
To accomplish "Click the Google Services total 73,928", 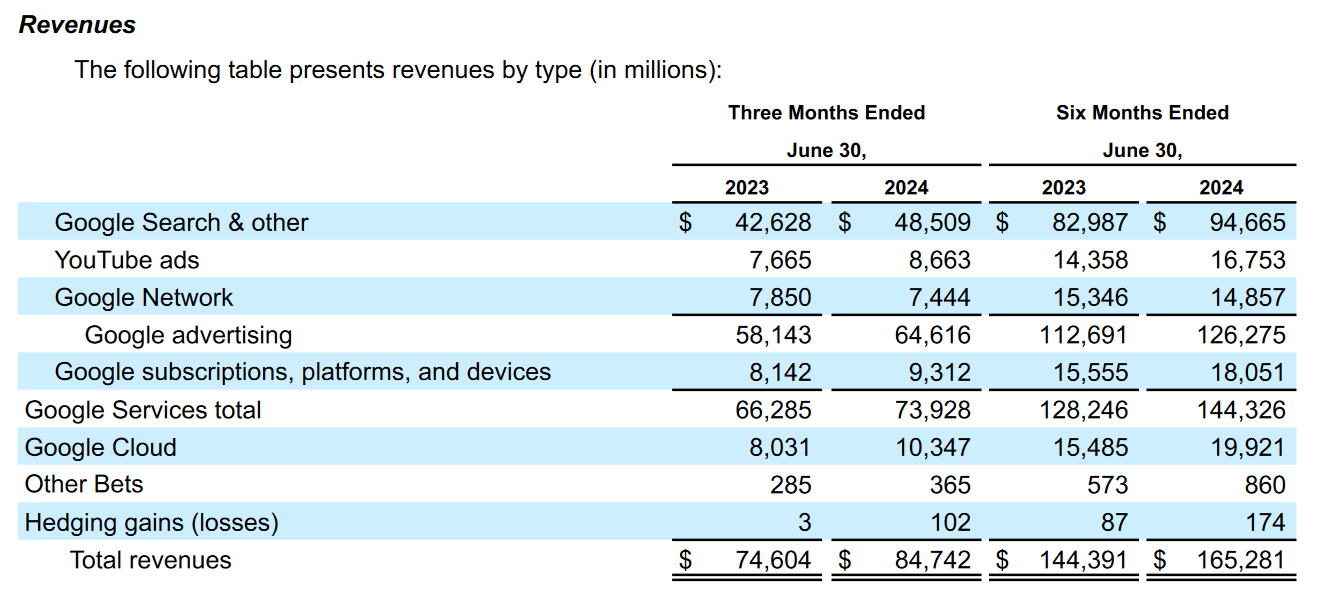I will [x=933, y=410].
